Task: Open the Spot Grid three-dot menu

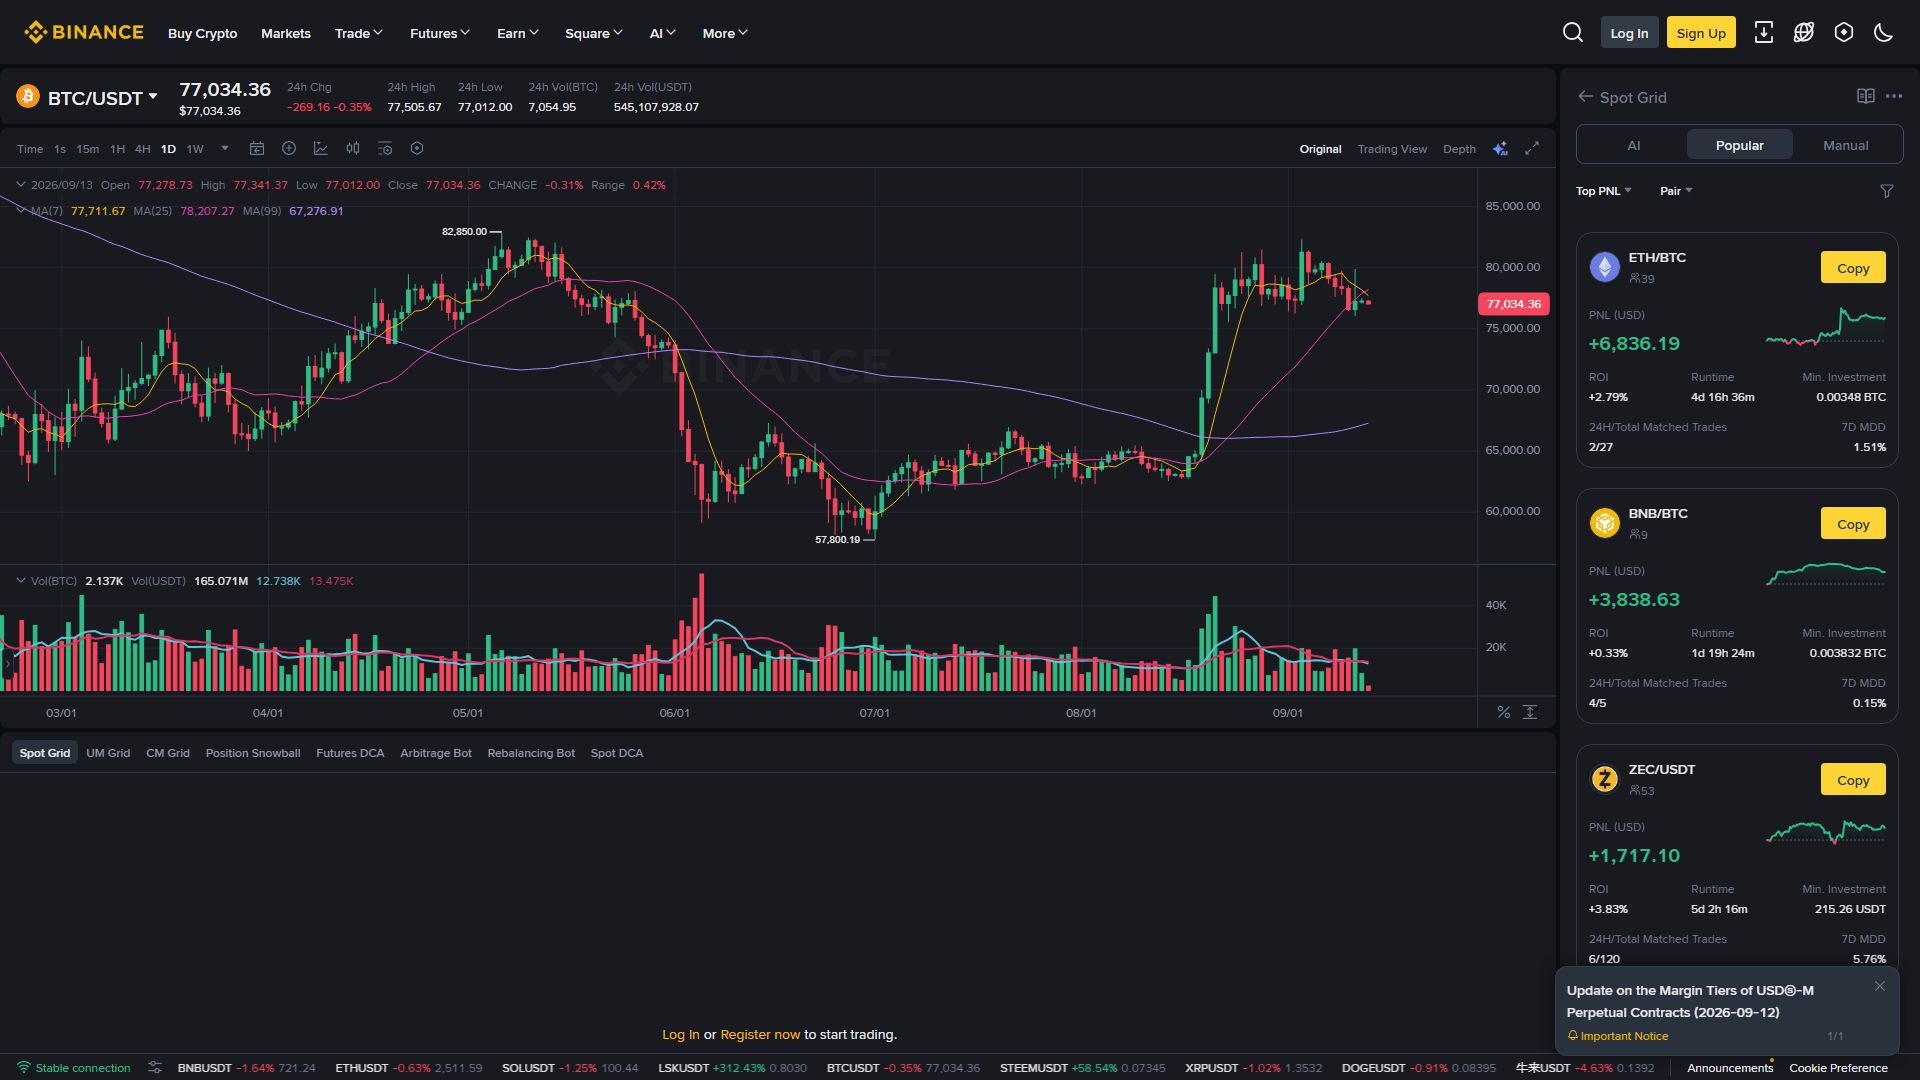Action: pyautogui.click(x=1894, y=96)
